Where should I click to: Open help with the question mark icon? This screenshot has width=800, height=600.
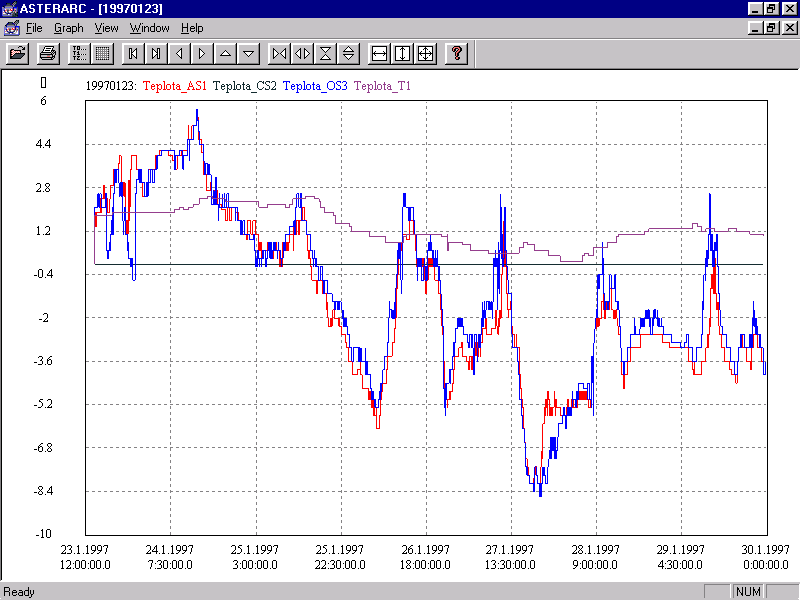(x=456, y=53)
